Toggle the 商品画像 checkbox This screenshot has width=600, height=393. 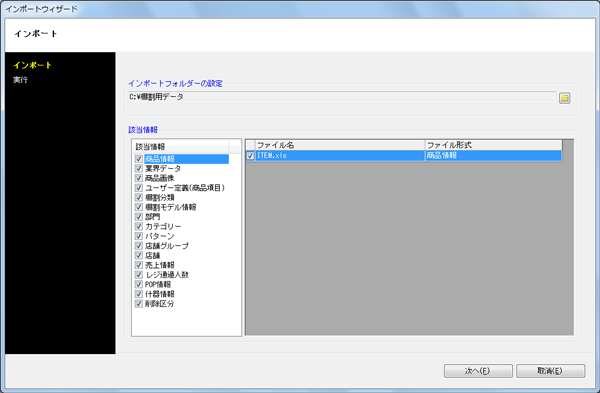point(139,178)
